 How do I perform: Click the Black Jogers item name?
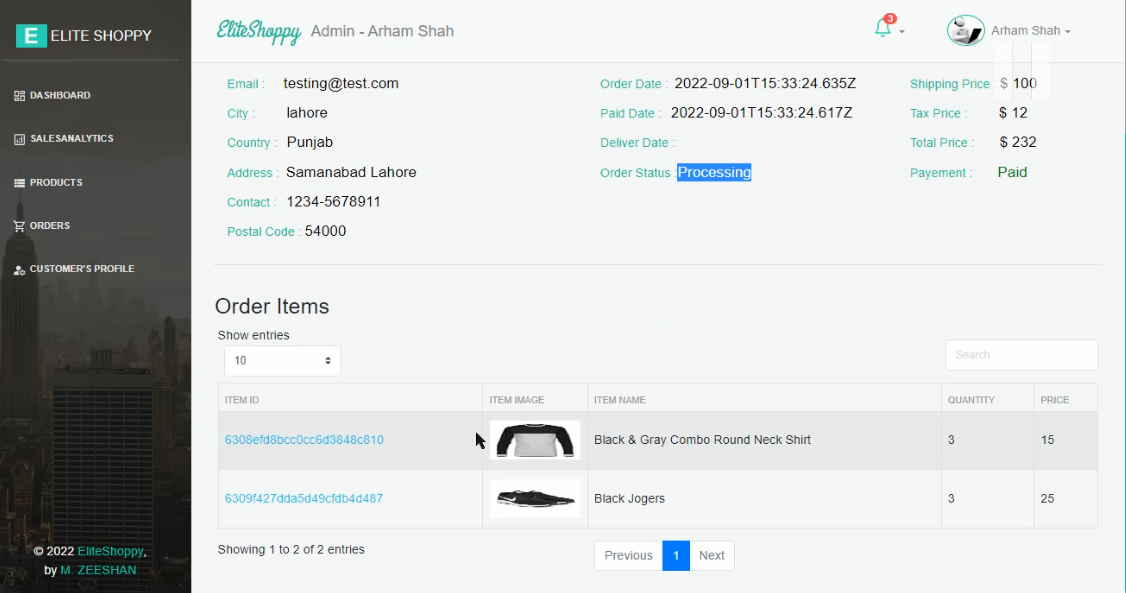629,498
